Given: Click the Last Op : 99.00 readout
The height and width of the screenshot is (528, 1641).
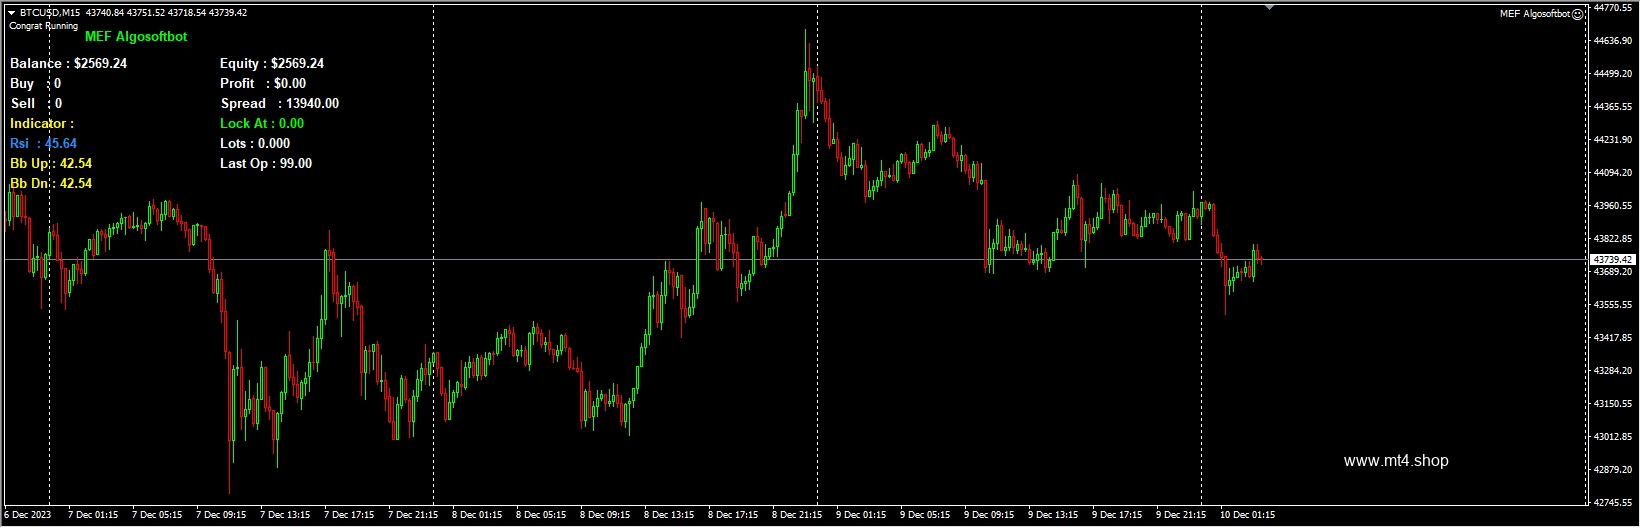Looking at the screenshot, I should (266, 163).
